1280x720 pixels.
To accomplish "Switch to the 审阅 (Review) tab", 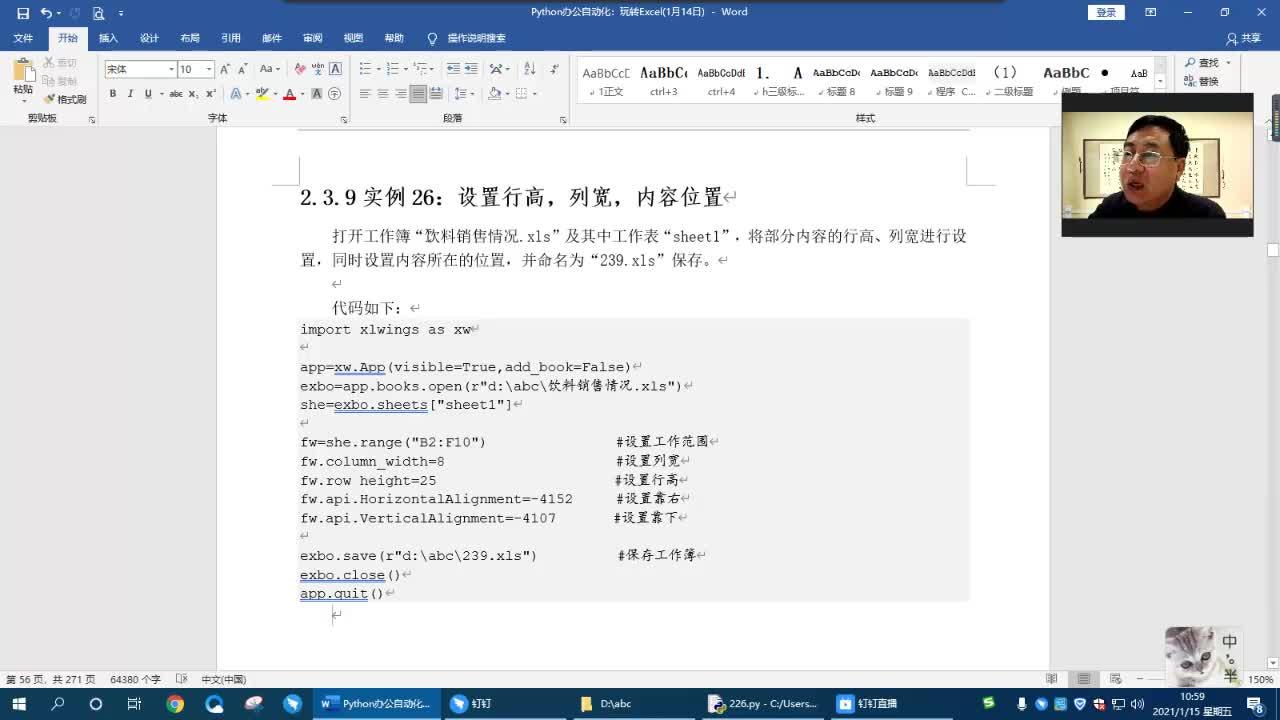I will (x=313, y=38).
